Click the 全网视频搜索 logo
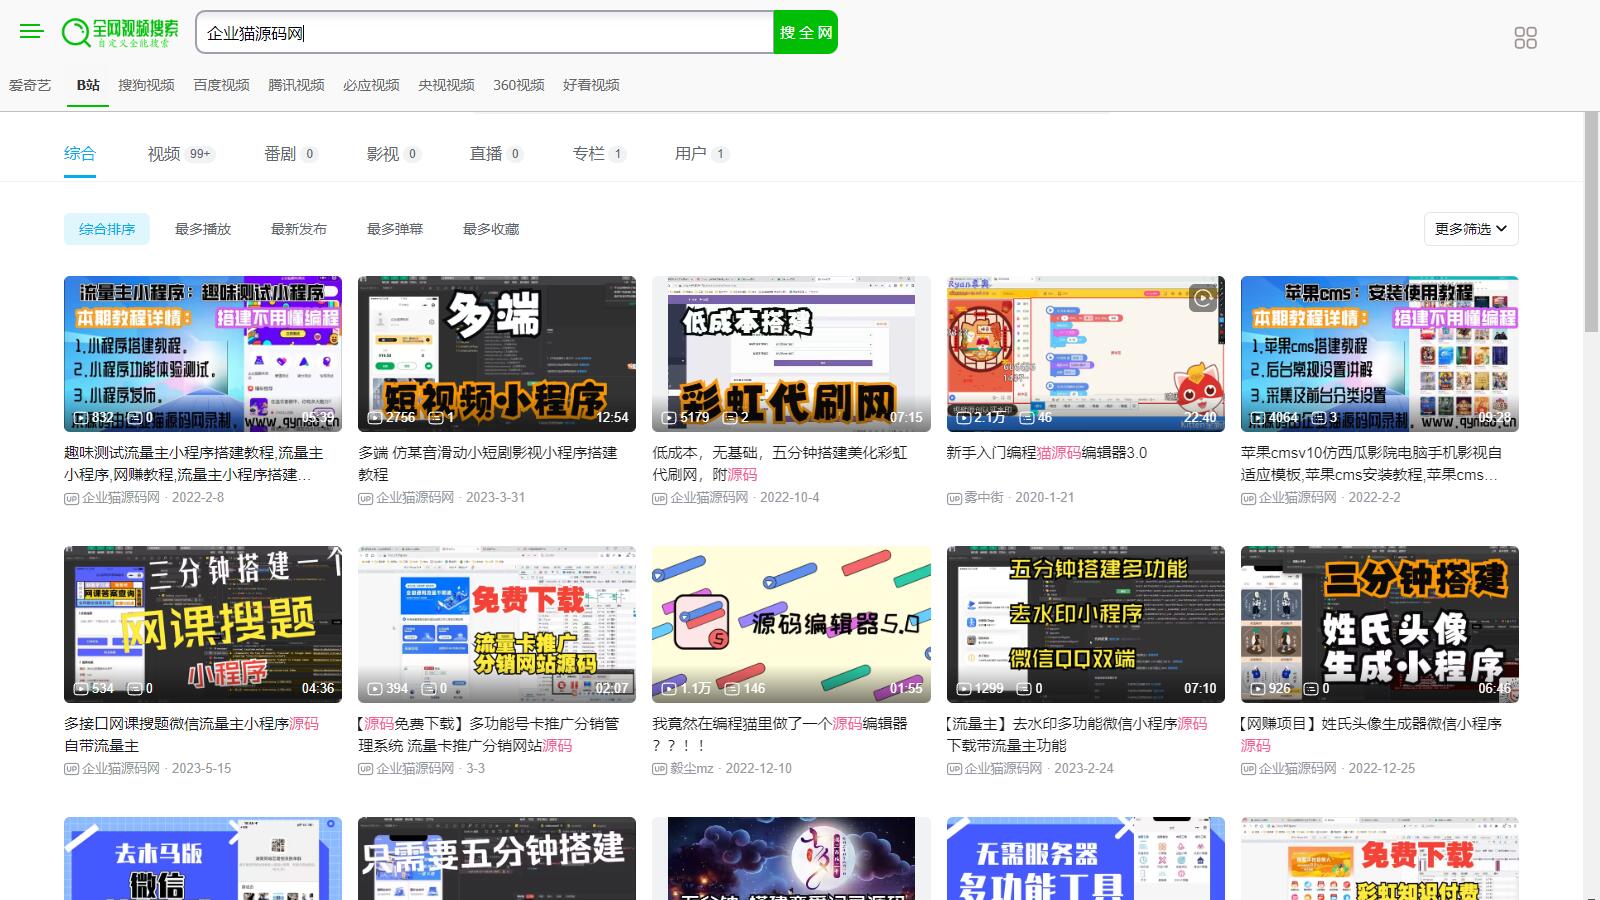1600x900 pixels. (x=120, y=32)
